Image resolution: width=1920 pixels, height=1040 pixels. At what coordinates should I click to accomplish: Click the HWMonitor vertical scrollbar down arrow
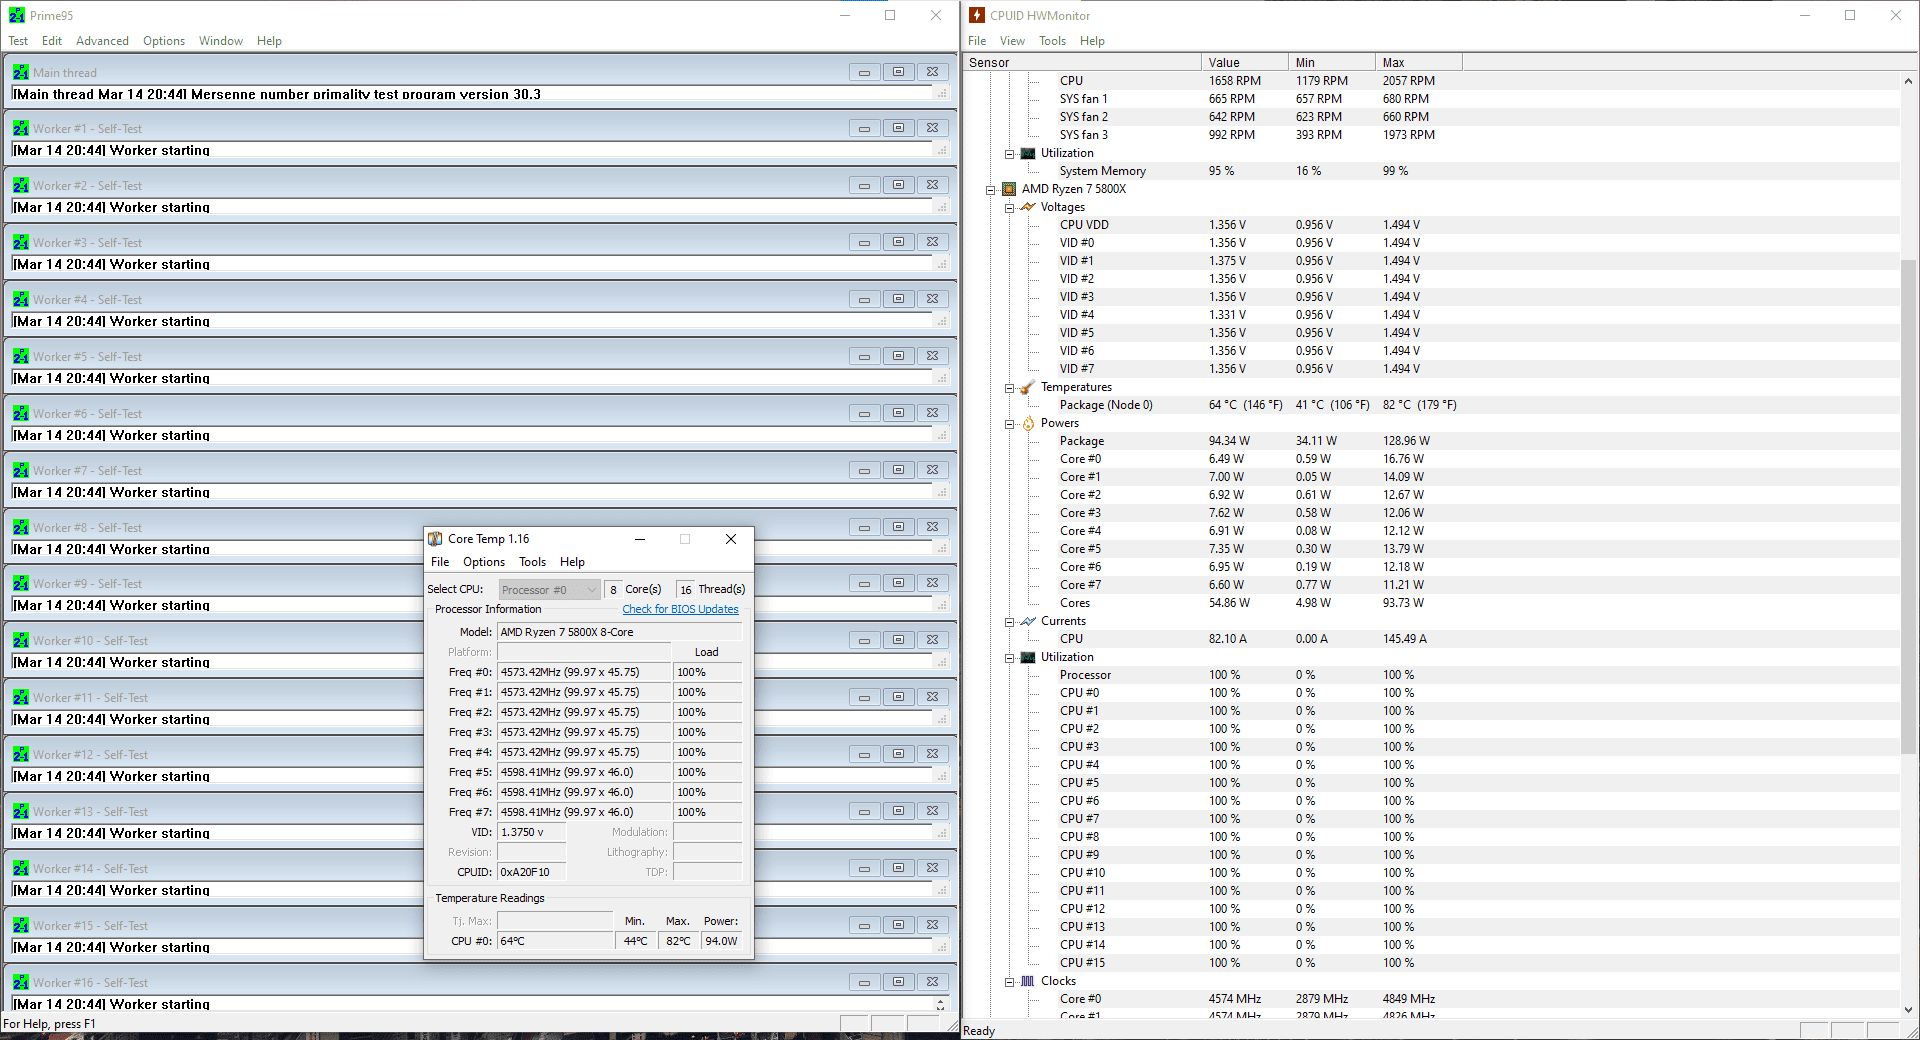[x=1908, y=1010]
